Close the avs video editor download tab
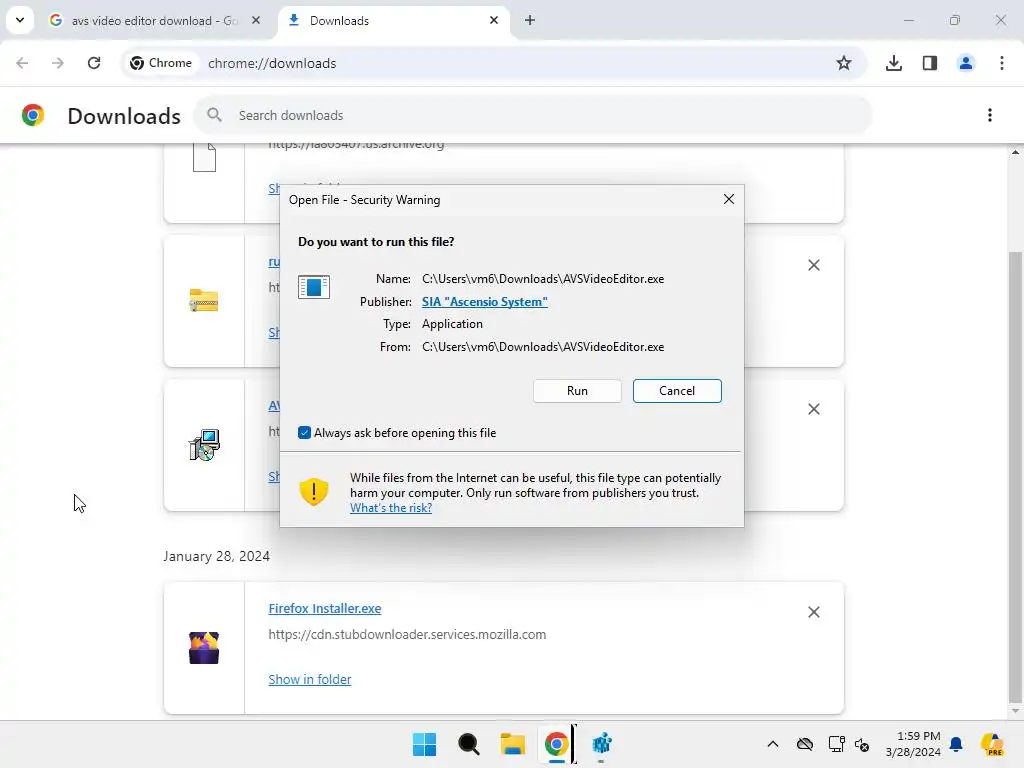Viewport: 1024px width, 768px height. point(256,20)
